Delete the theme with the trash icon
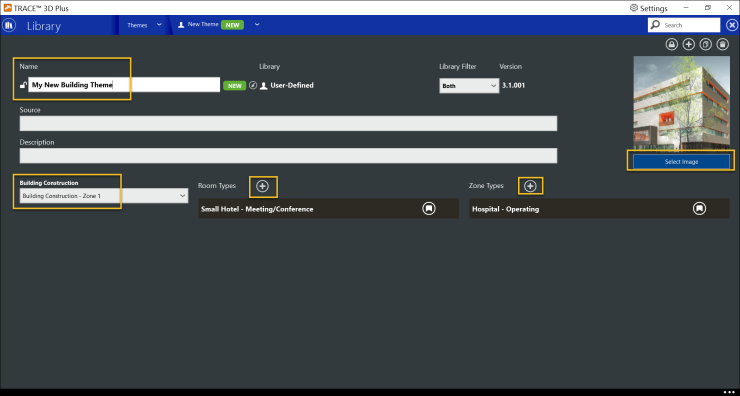Viewport: 740px width, 396px height. coord(723,44)
